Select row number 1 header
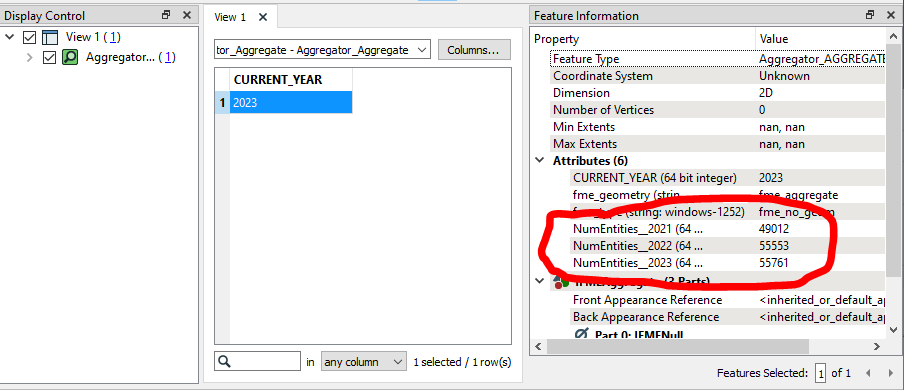This screenshot has width=904, height=390. pos(222,103)
